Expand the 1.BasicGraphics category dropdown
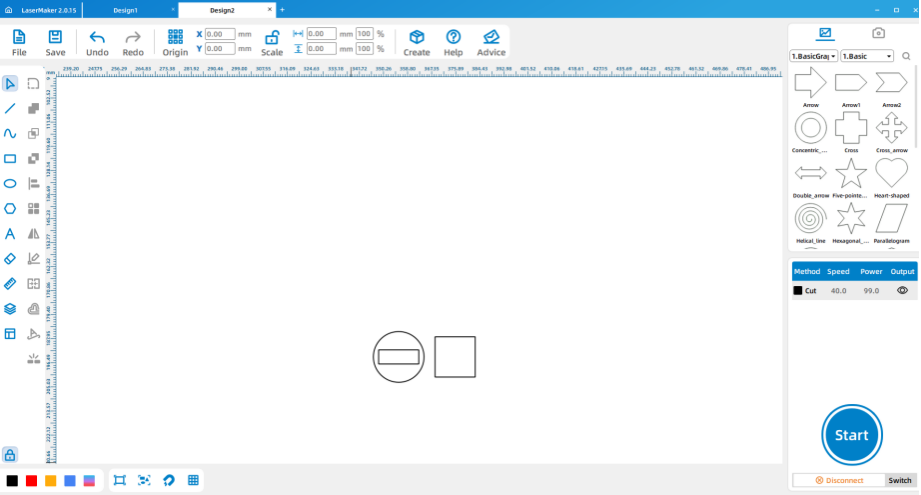Image resolution: width=921 pixels, height=495 pixels. [813, 56]
